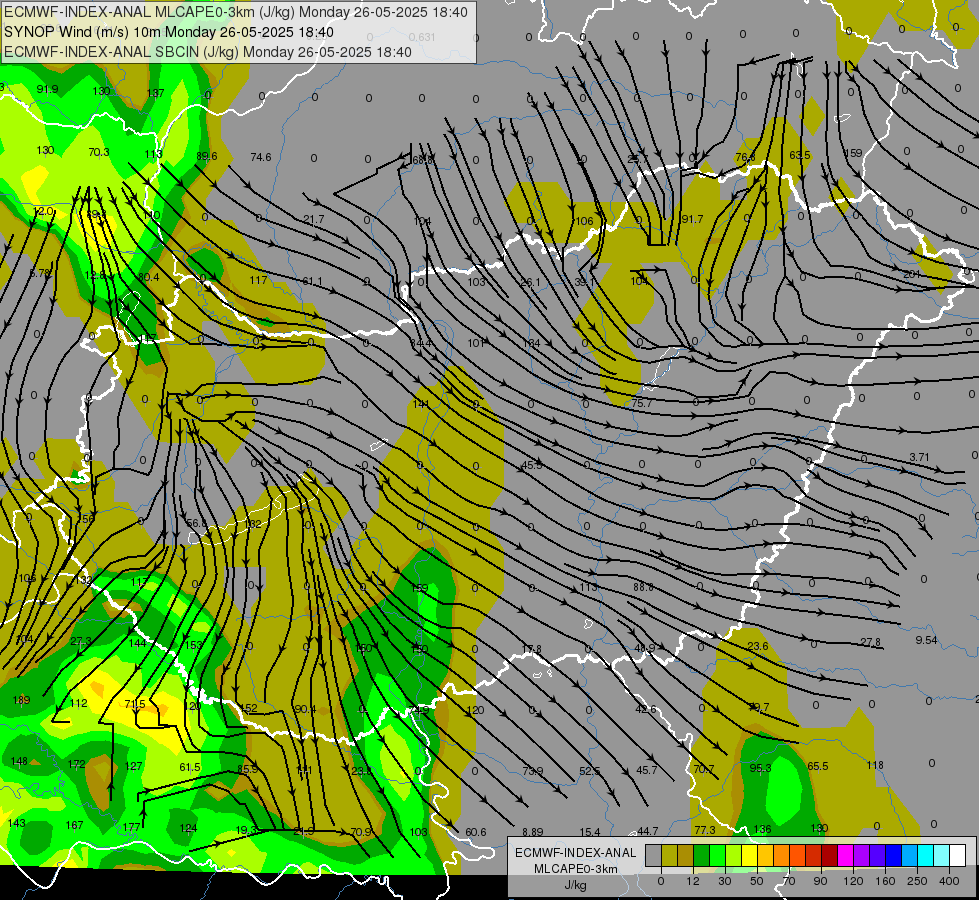Image resolution: width=979 pixels, height=900 pixels.
Task: Click the map value '136'
Action: 762,829
